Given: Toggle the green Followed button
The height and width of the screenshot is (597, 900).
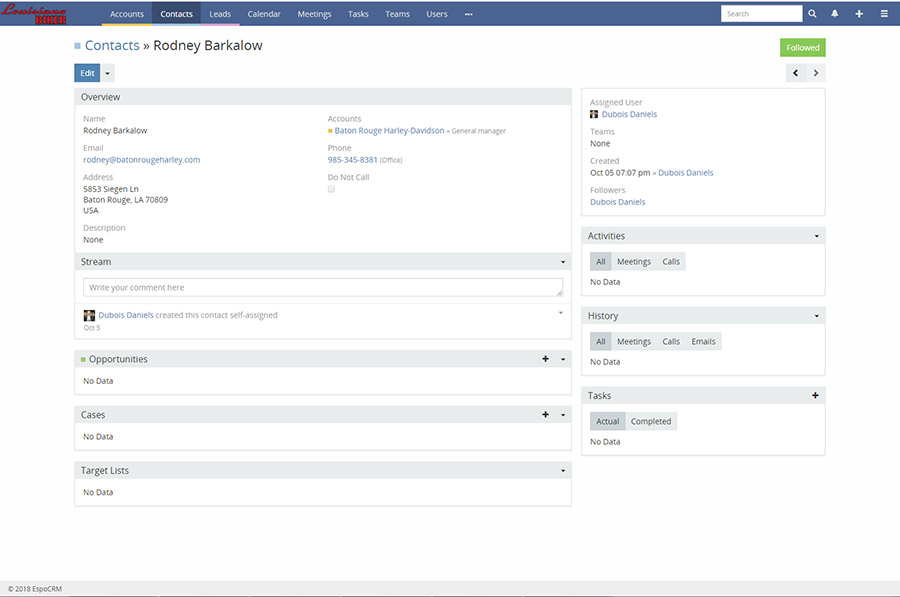Looking at the screenshot, I should 802,47.
